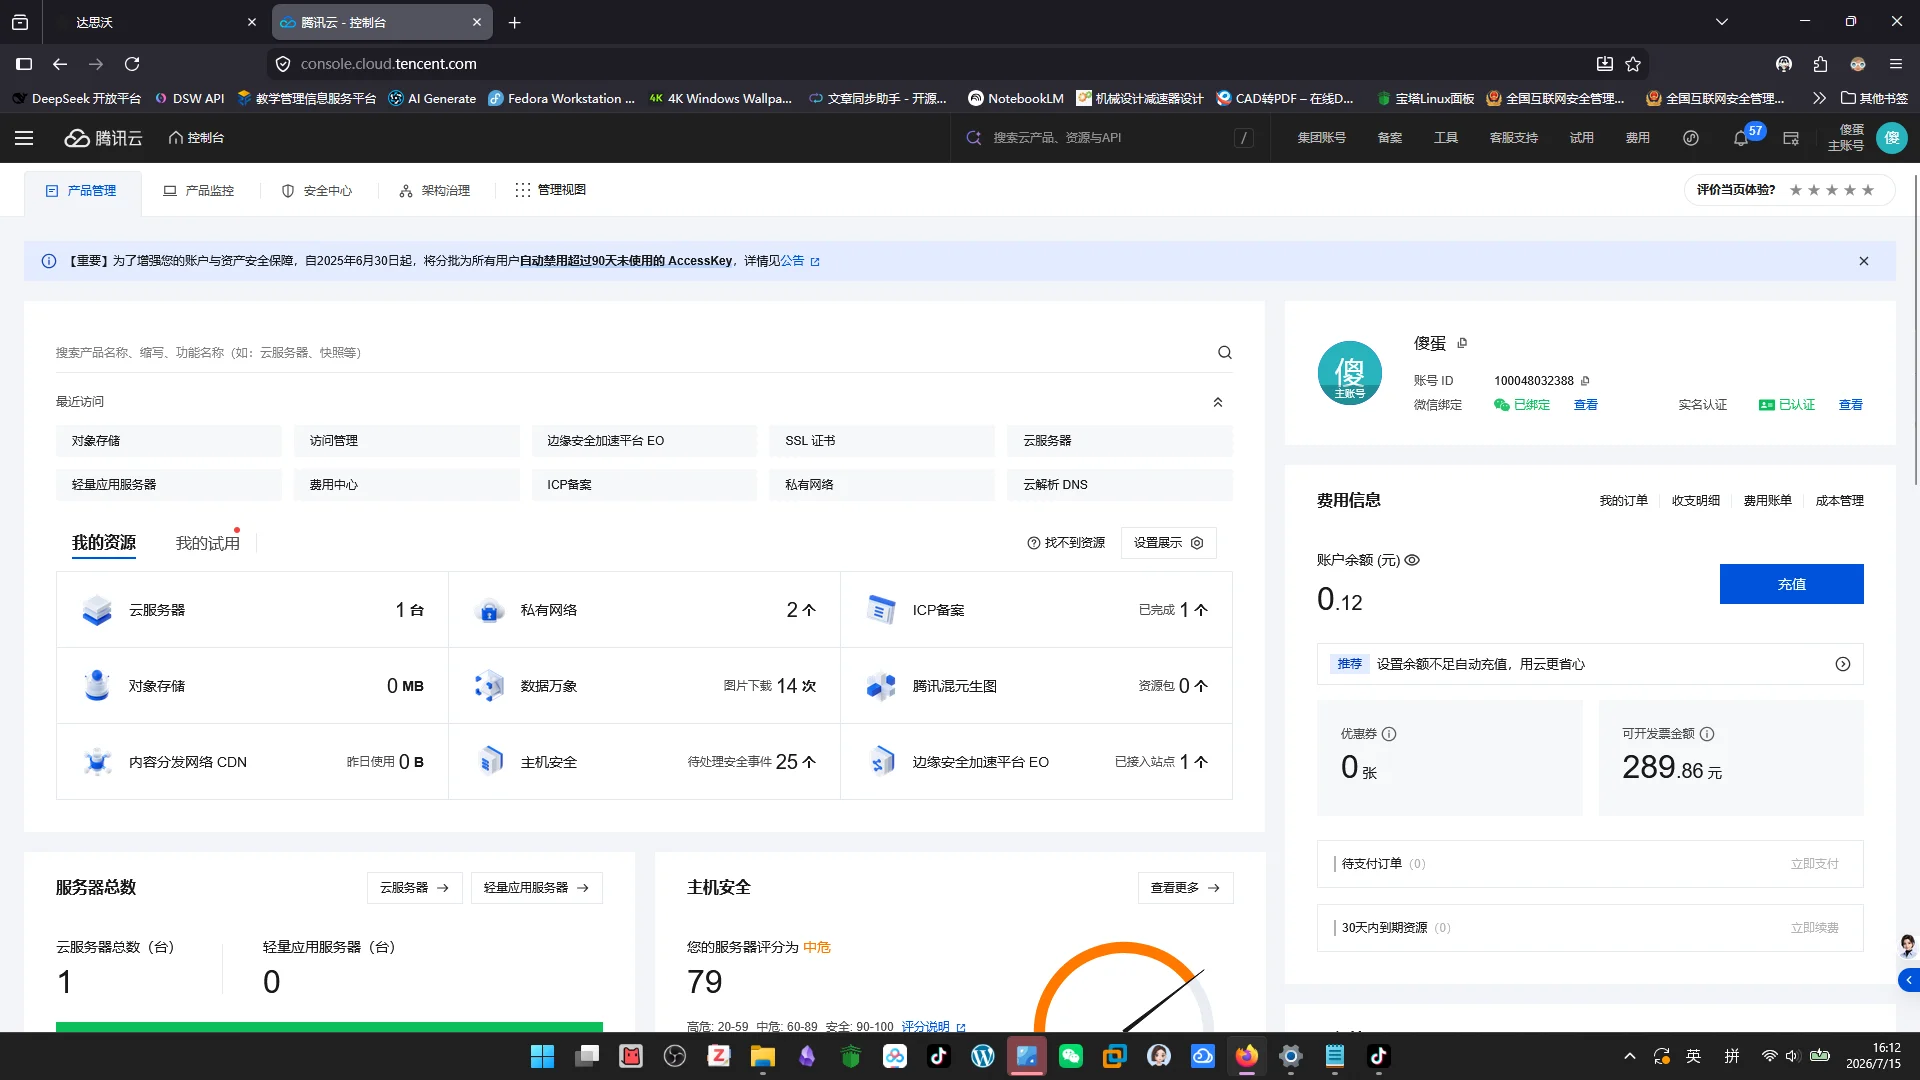Open the ICP备案 resource icon
Screen dimensions: 1920x1080
click(x=881, y=610)
